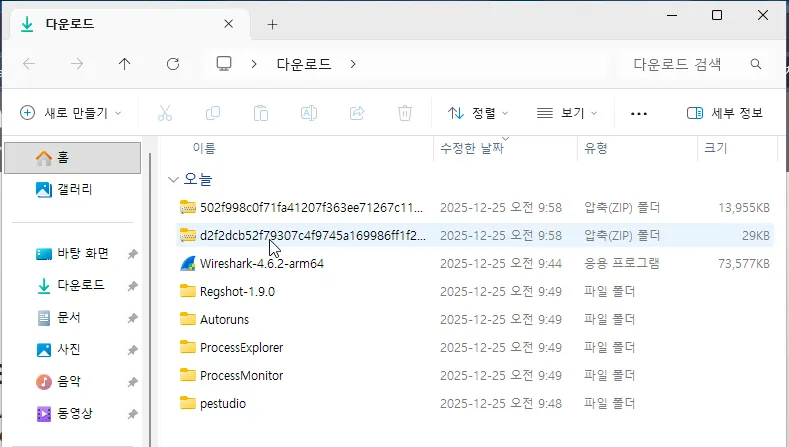
Task: Go up one folder with Up arrow
Action: tap(124, 63)
